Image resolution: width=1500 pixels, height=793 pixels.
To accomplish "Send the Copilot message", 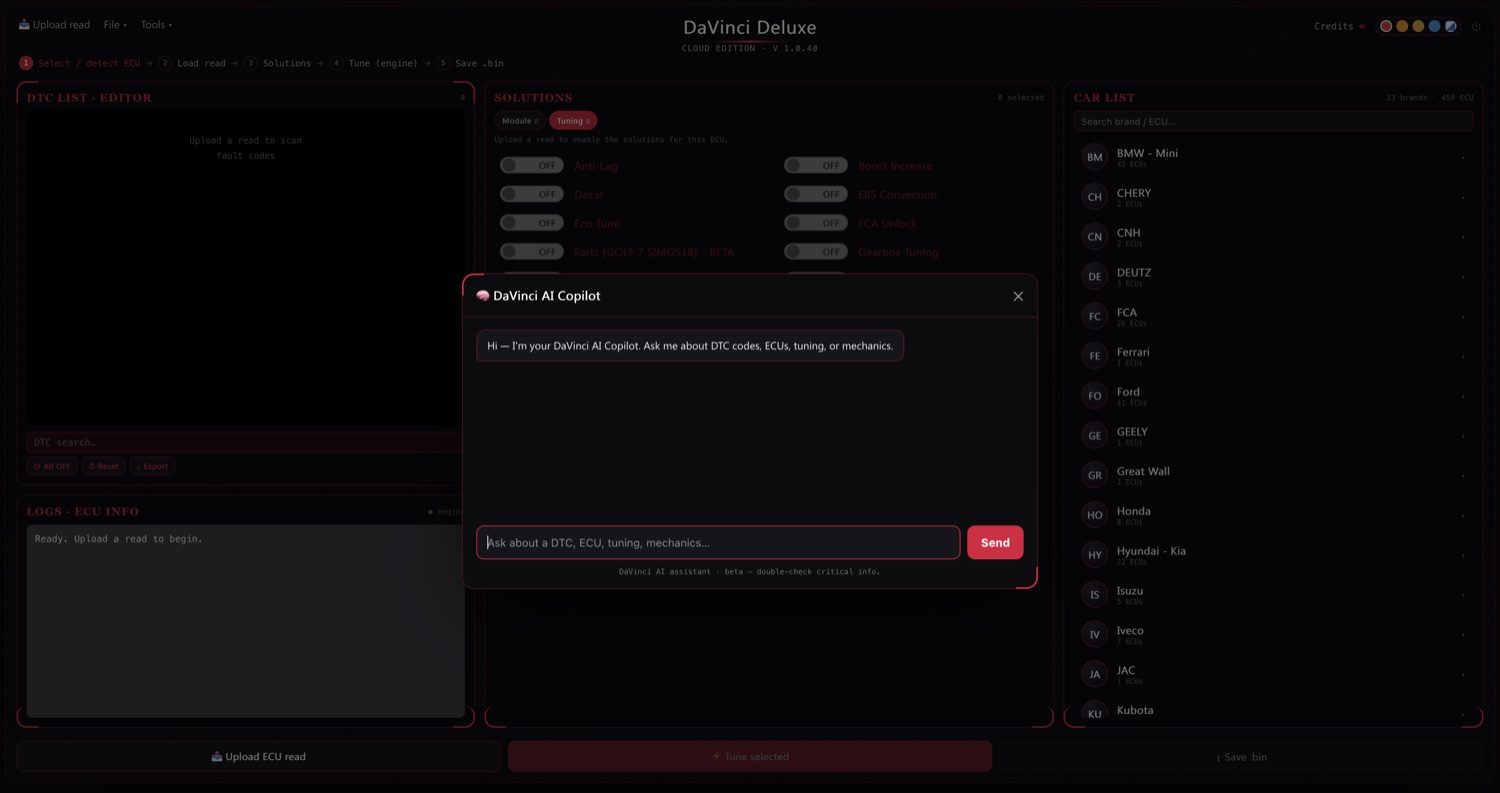I will pos(995,542).
